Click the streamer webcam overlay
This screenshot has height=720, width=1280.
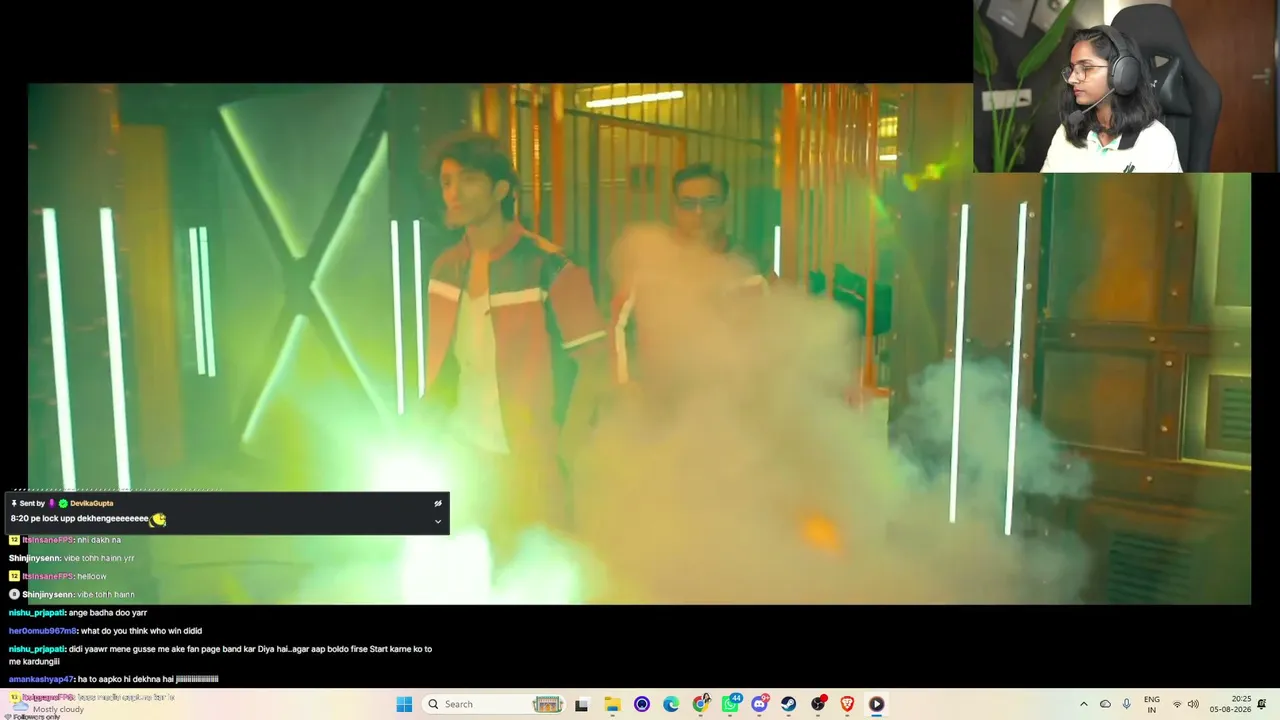coord(1126,86)
